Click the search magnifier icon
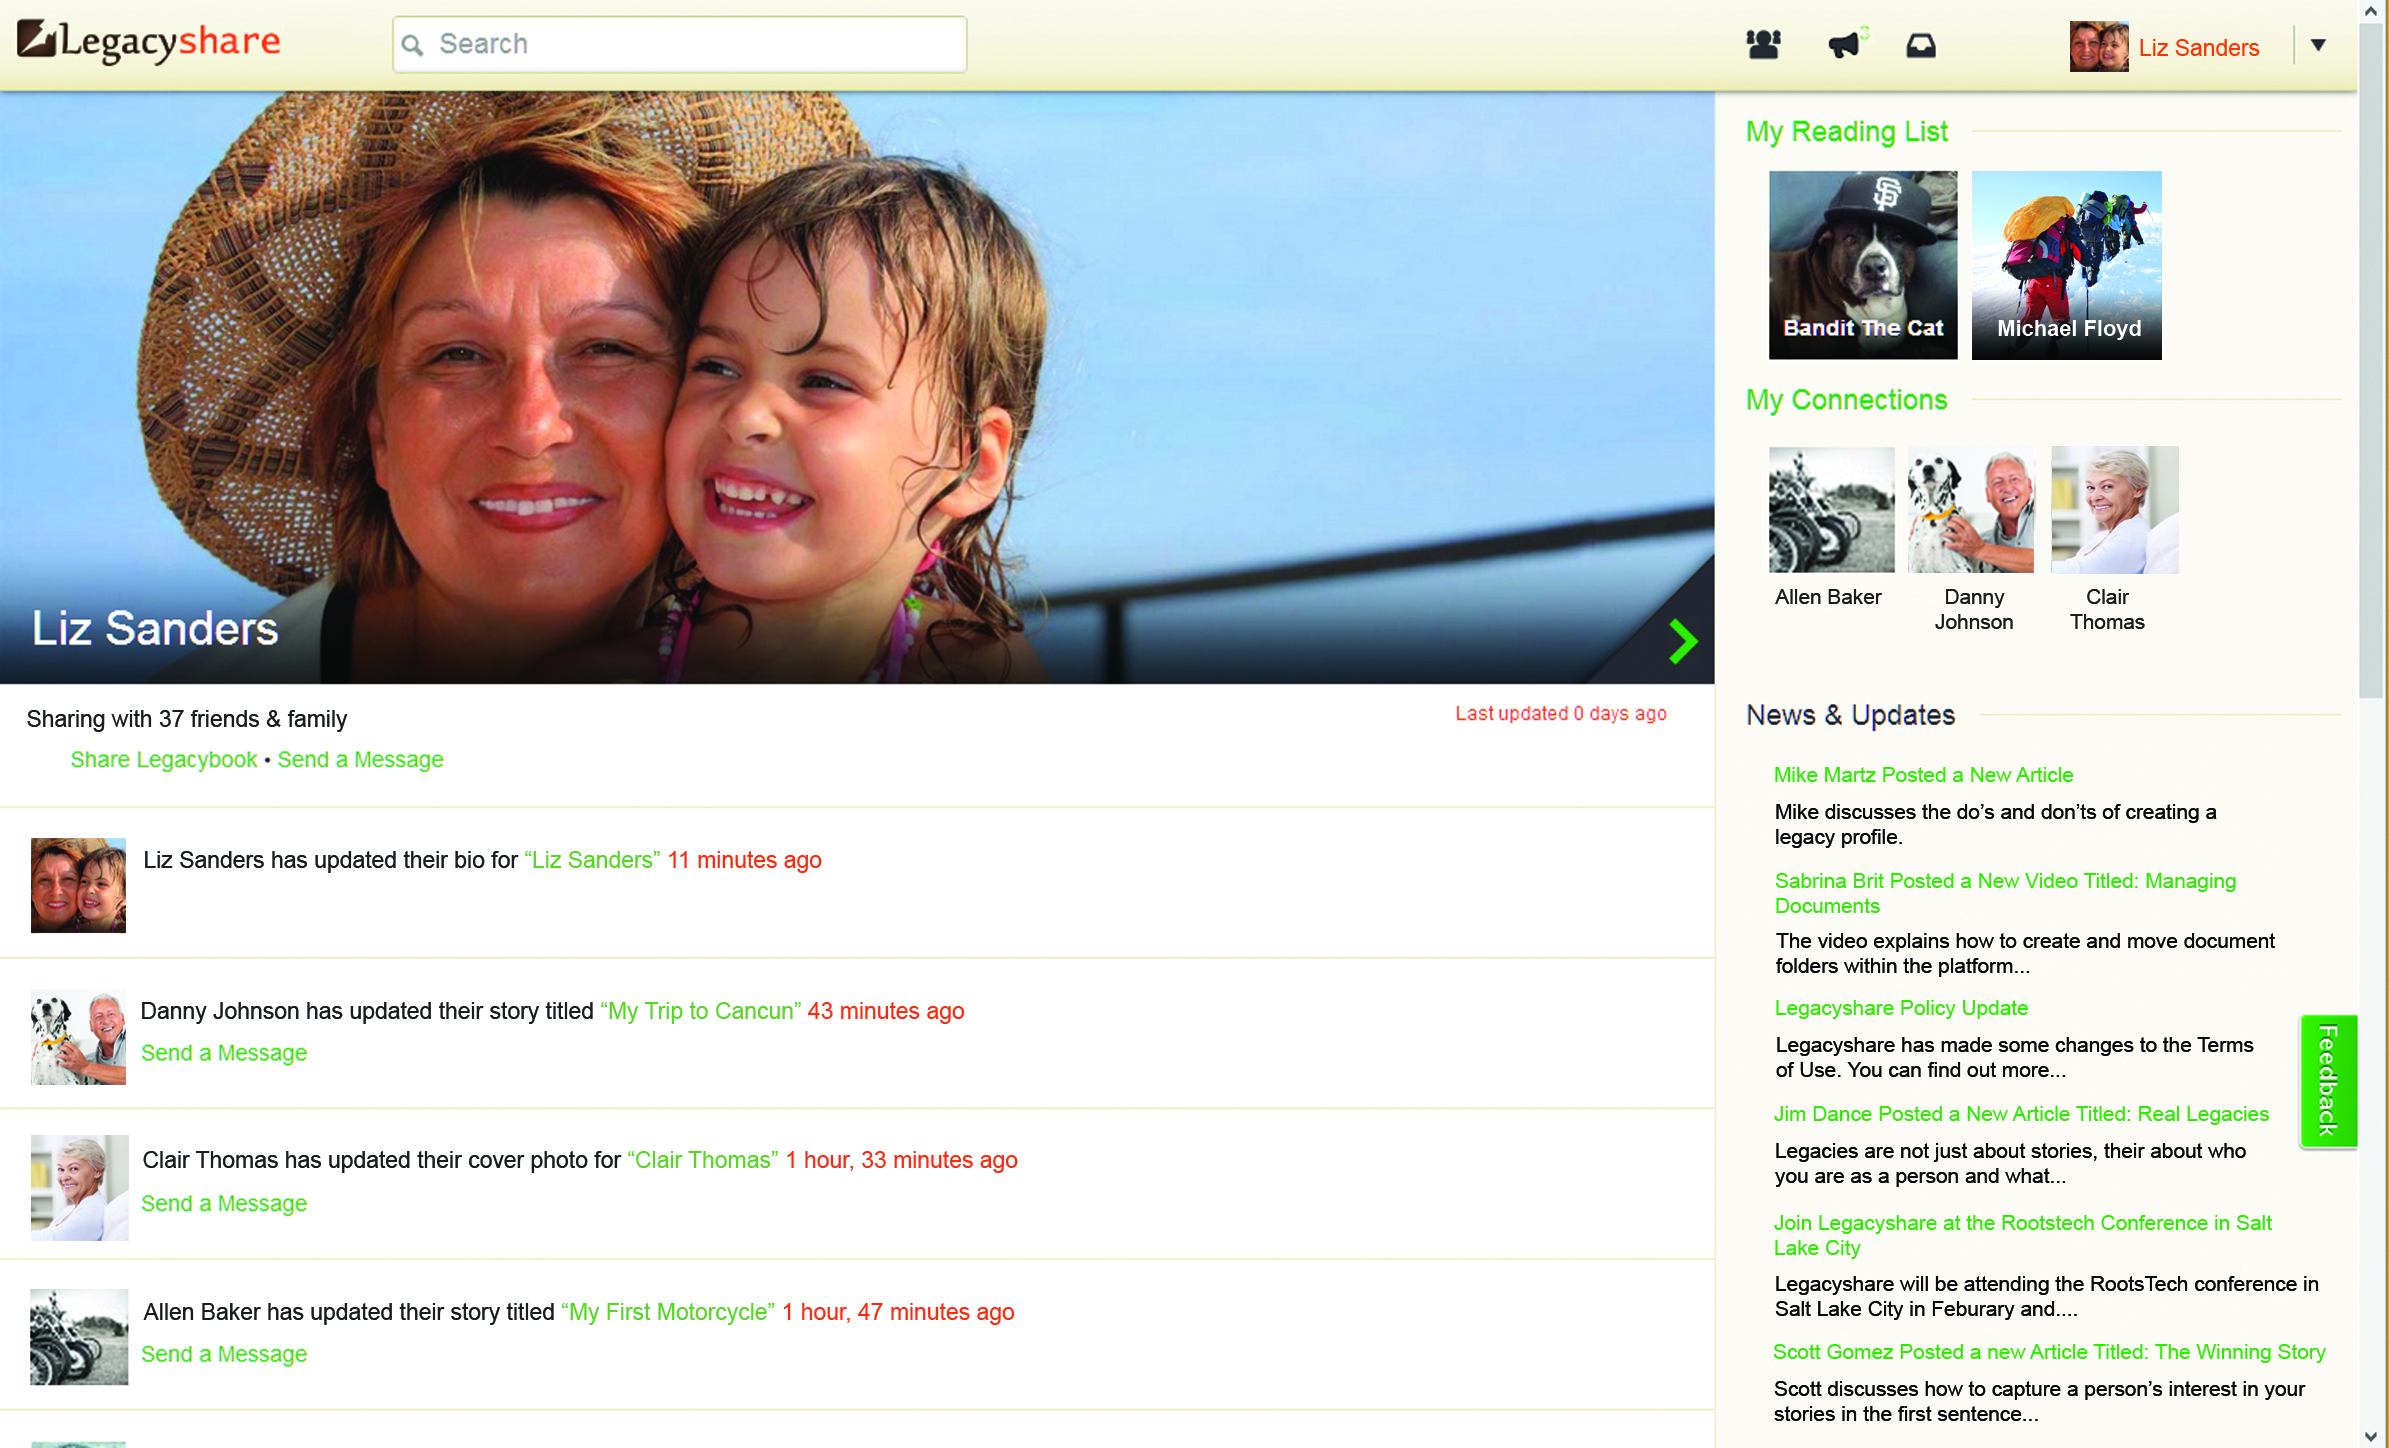This screenshot has height=1448, width=2389. pyautogui.click(x=413, y=45)
